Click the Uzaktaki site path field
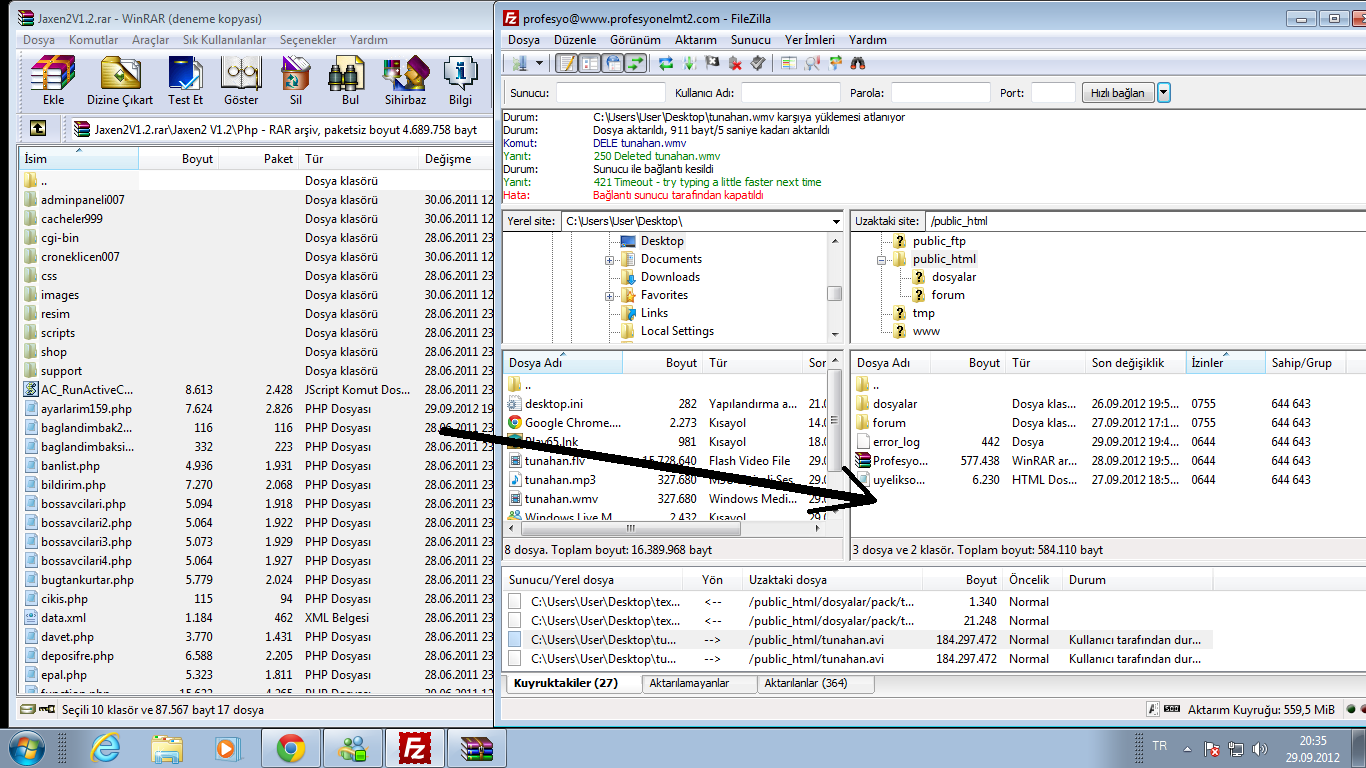The height and width of the screenshot is (768, 1366). pos(1144,221)
